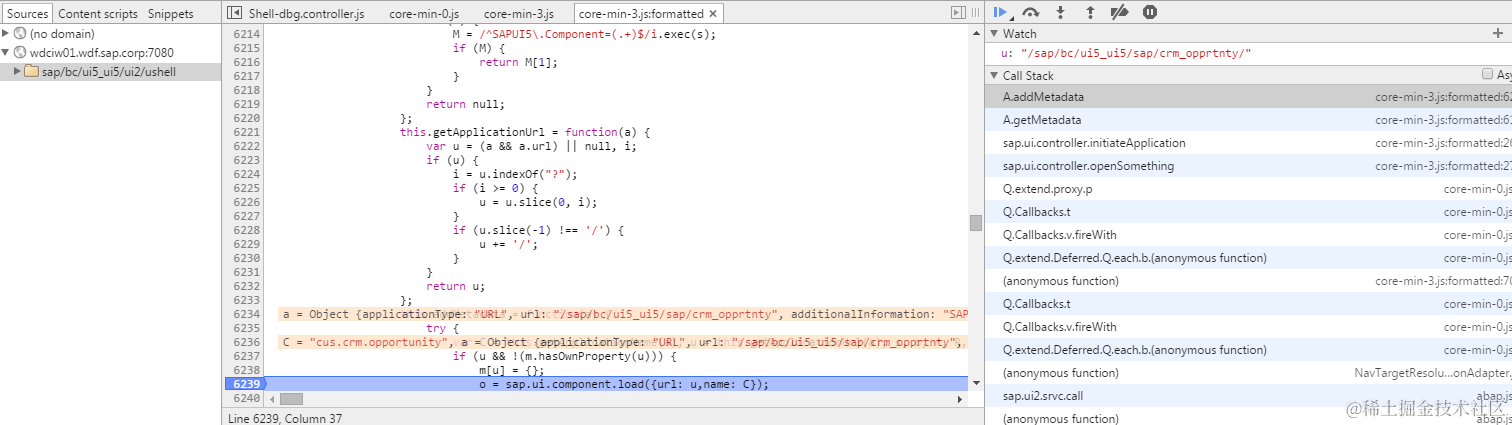Click the Line 6239, Column 37 status text
This screenshot has width=1512, height=425.
pyautogui.click(x=286, y=417)
